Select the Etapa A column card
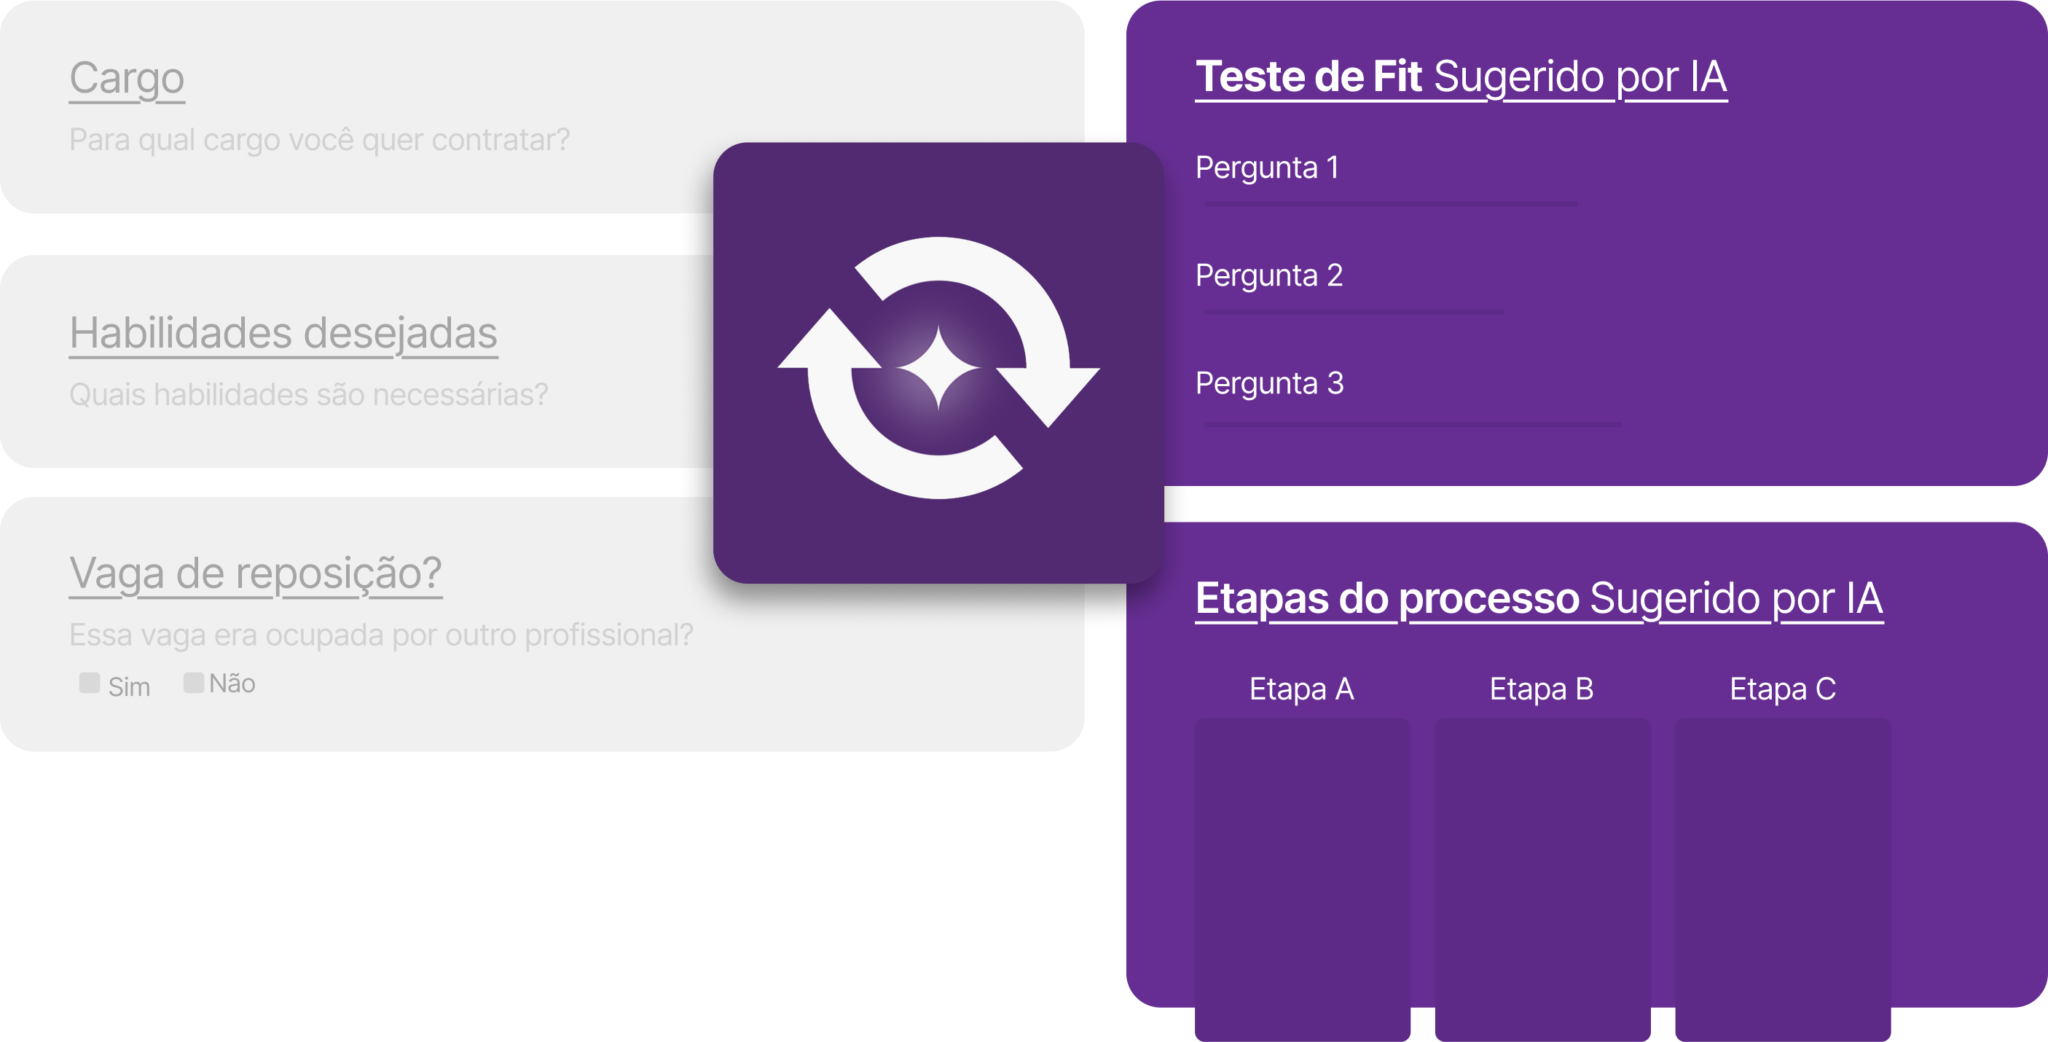Image resolution: width=2048 pixels, height=1042 pixels. (x=1302, y=879)
